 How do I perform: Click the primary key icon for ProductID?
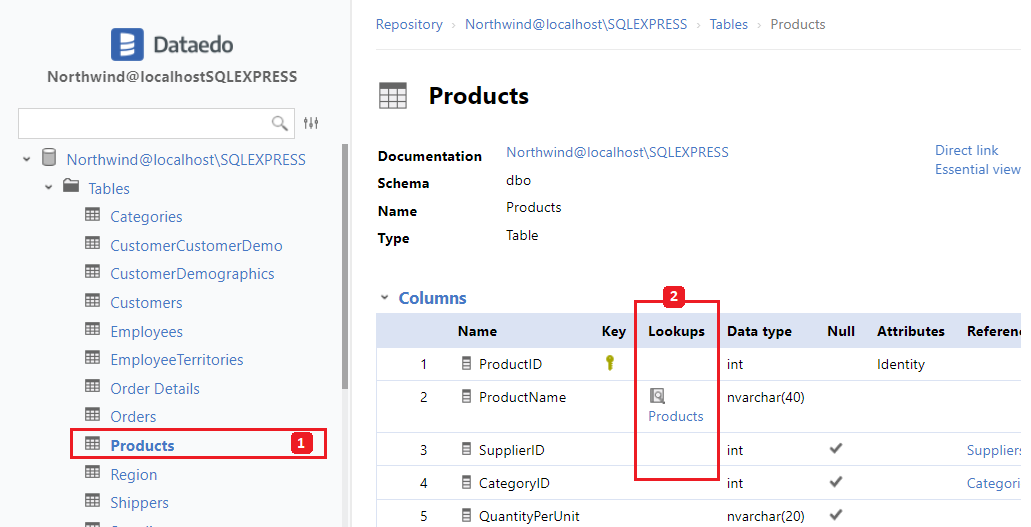[610, 363]
